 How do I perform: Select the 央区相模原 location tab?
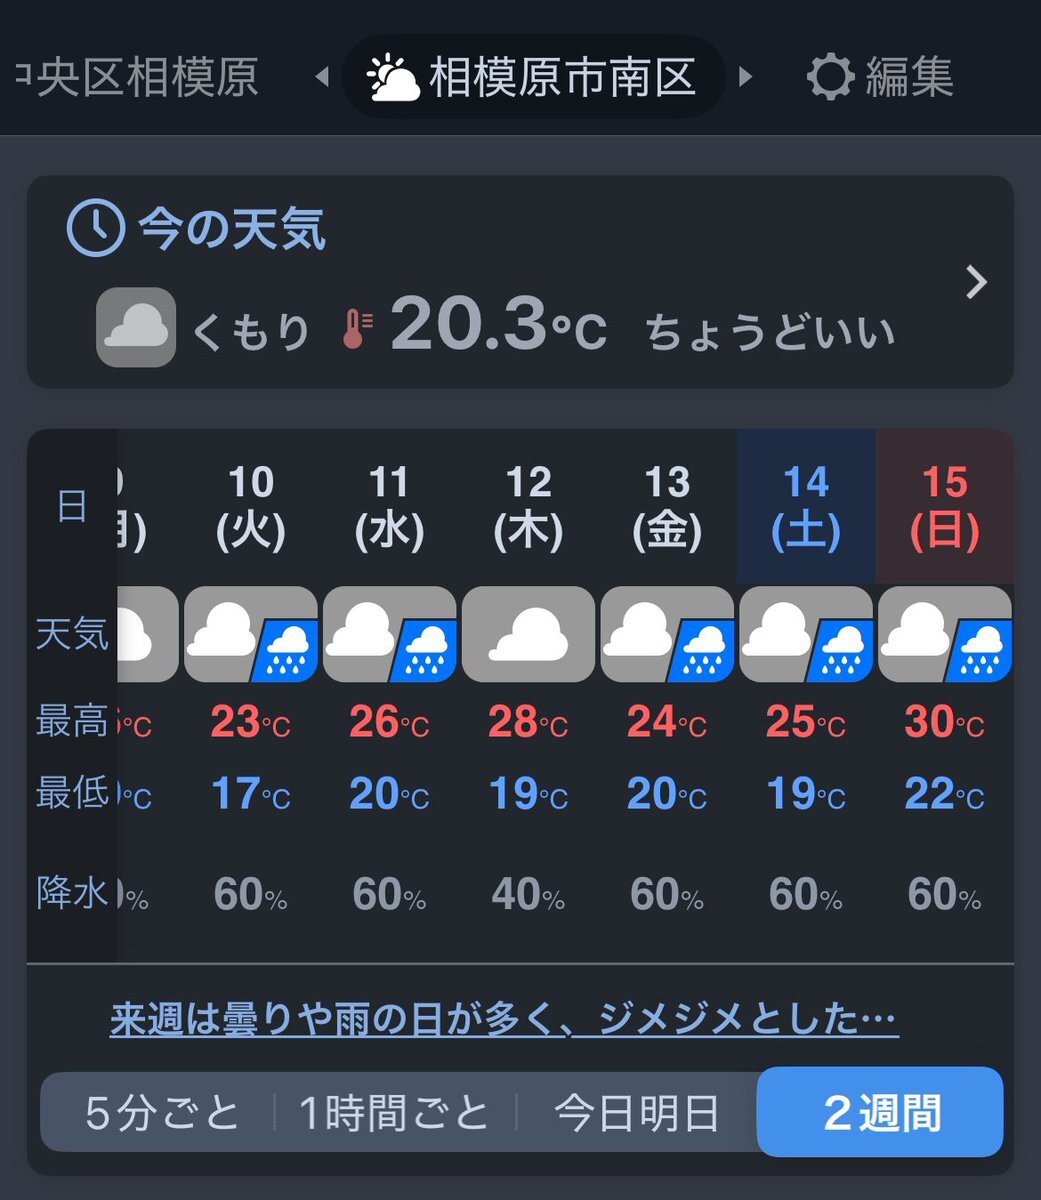tap(137, 77)
